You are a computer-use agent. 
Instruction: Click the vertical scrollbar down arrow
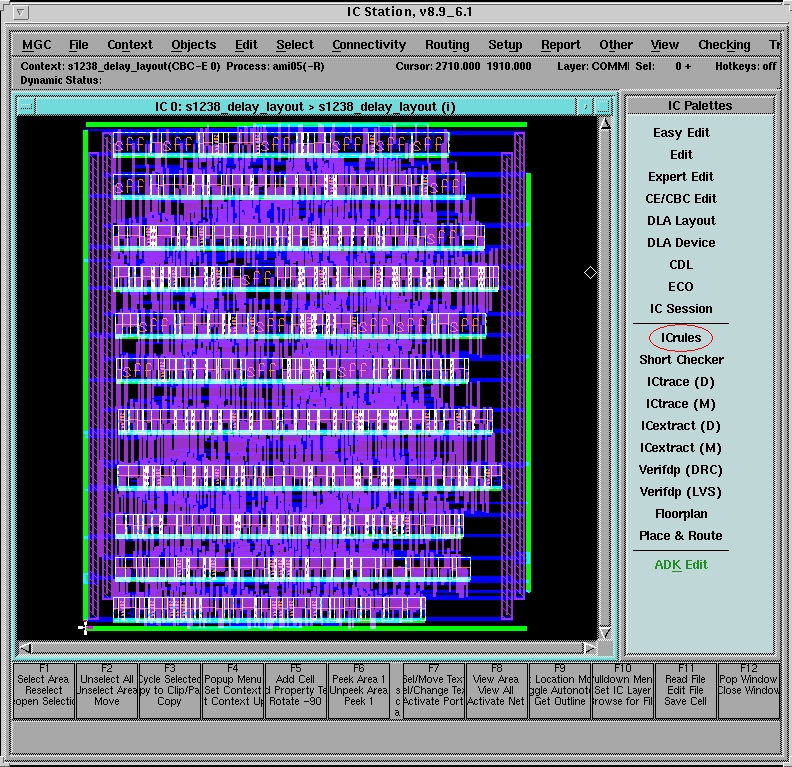pos(605,633)
